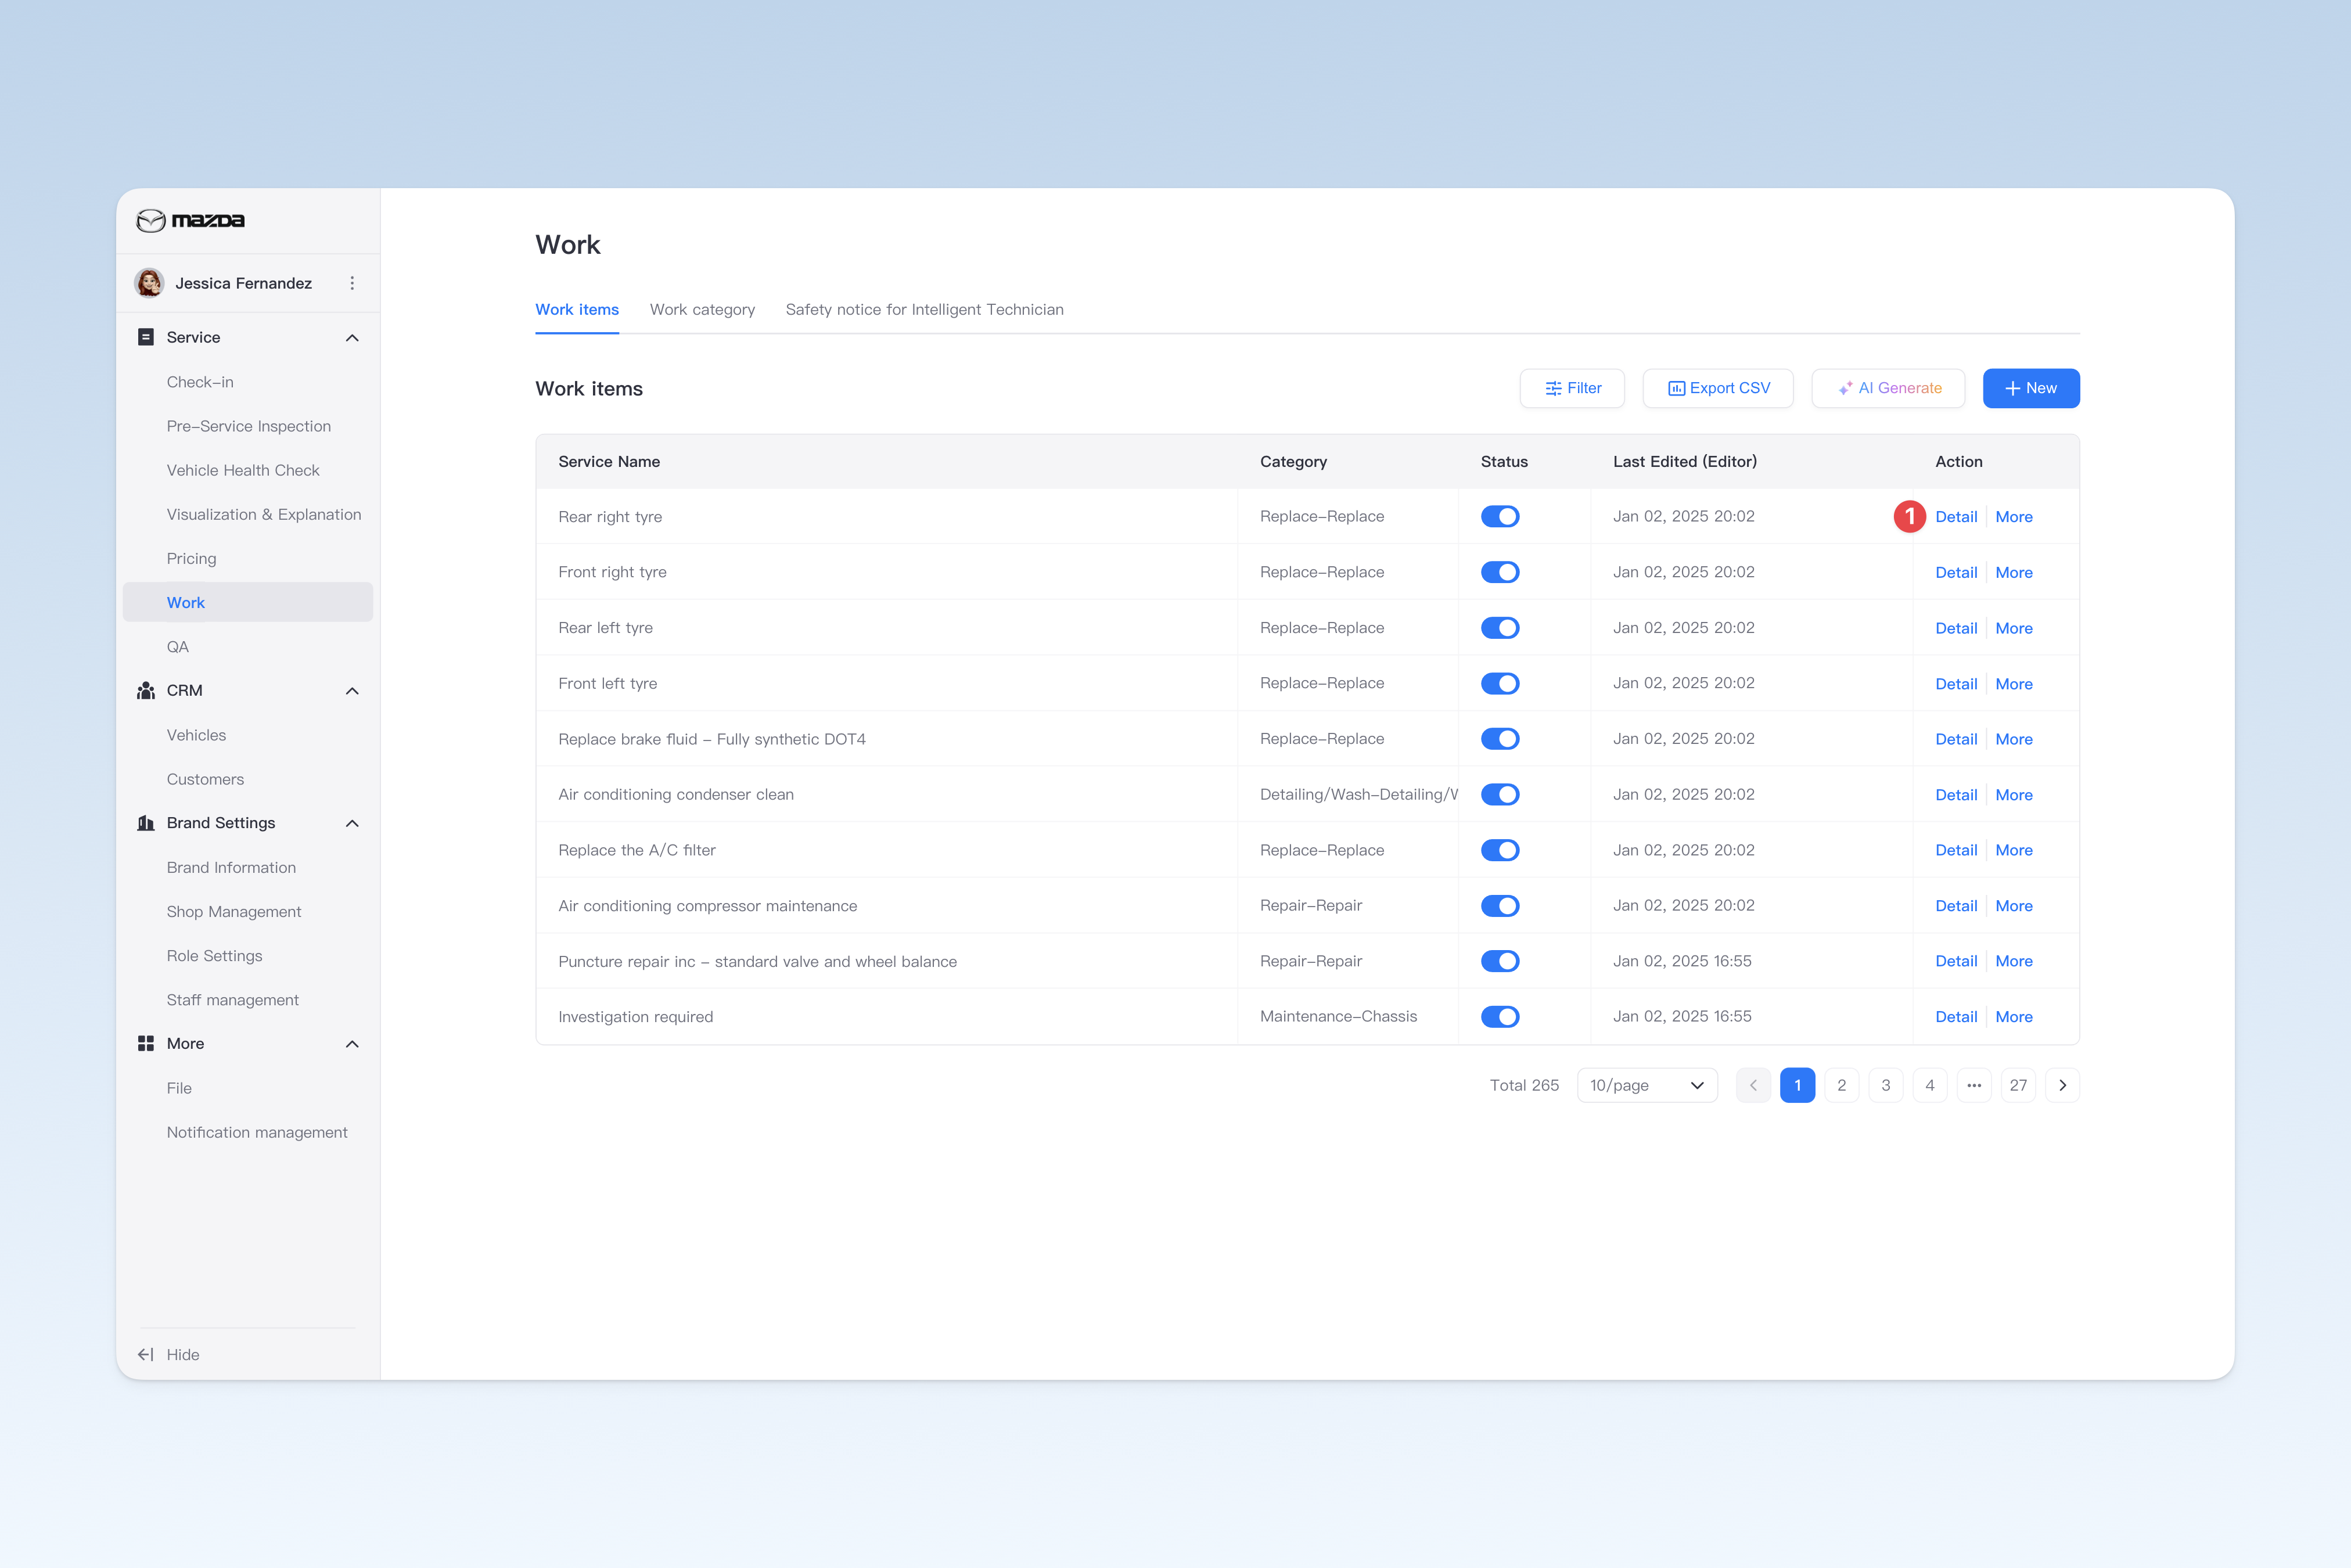Image resolution: width=2351 pixels, height=1568 pixels.
Task: Click the Mazda logo
Action: point(190,220)
